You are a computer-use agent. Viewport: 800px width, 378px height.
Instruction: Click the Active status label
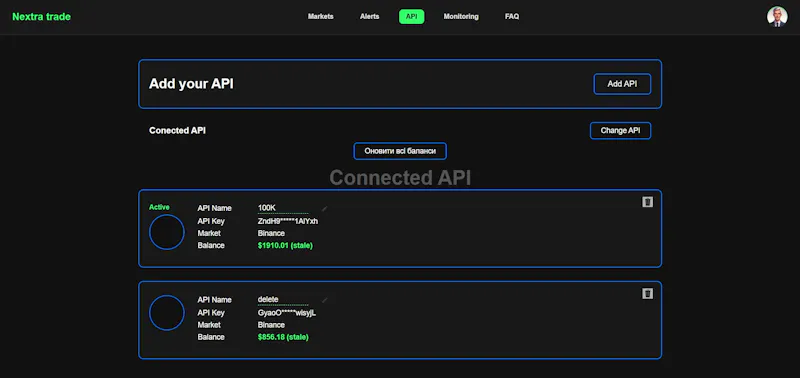tap(159, 207)
